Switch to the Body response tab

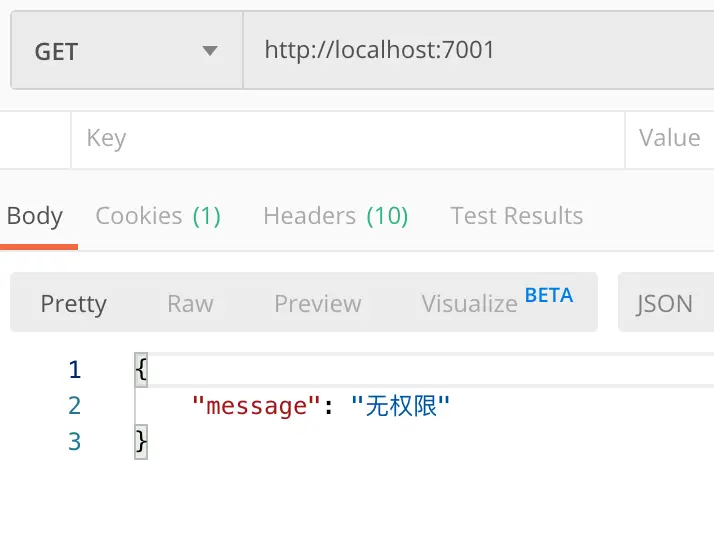(35, 216)
